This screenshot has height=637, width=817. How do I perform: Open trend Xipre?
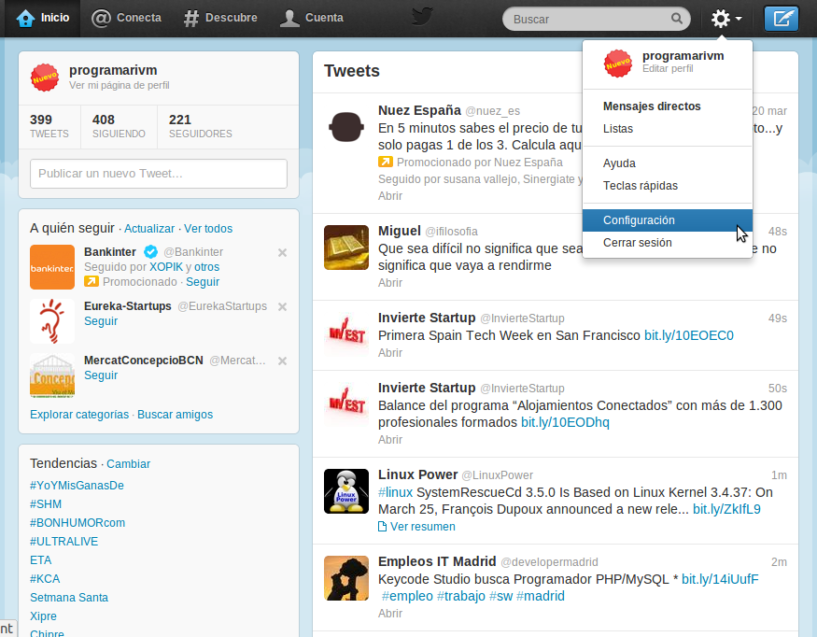(x=43, y=616)
